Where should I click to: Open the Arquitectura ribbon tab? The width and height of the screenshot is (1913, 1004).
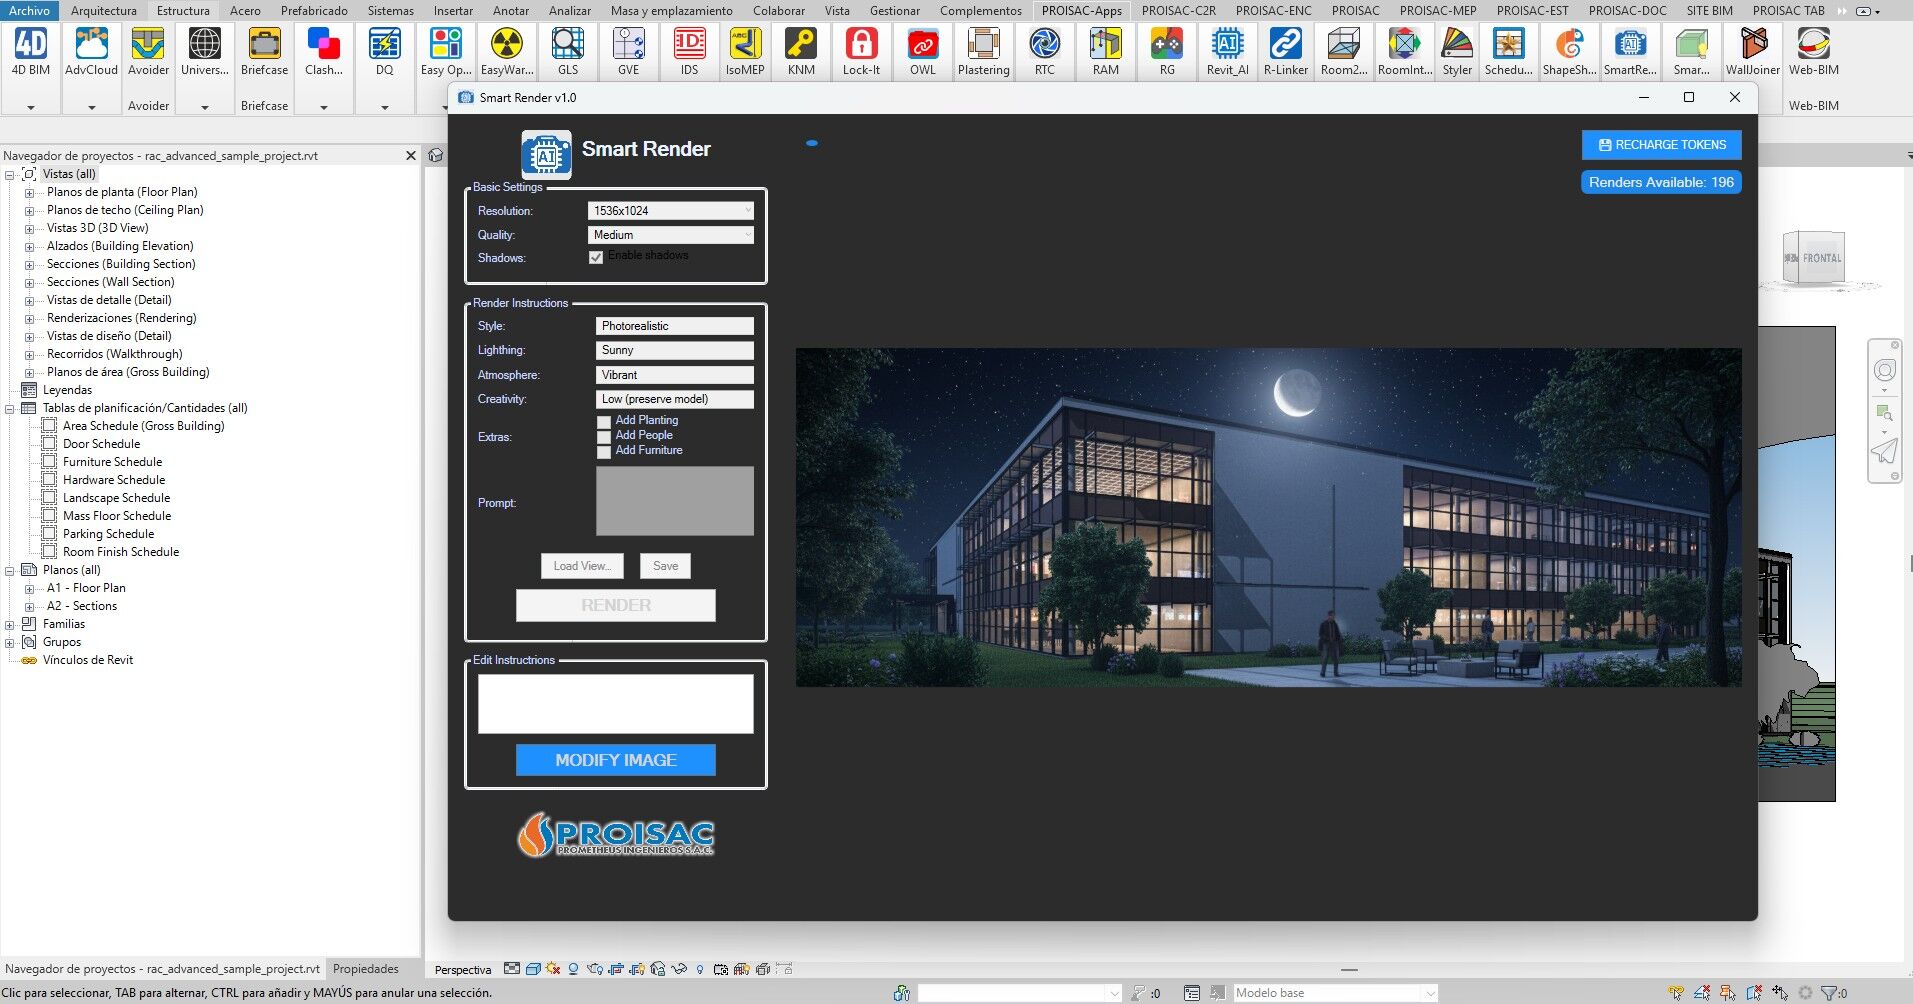tap(104, 11)
